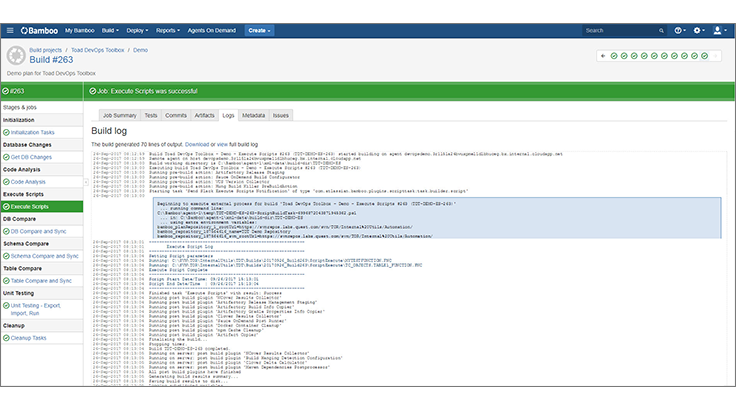This screenshot has width=736, height=411.
Task: Go to previous build with back arrow
Action: pos(603,56)
